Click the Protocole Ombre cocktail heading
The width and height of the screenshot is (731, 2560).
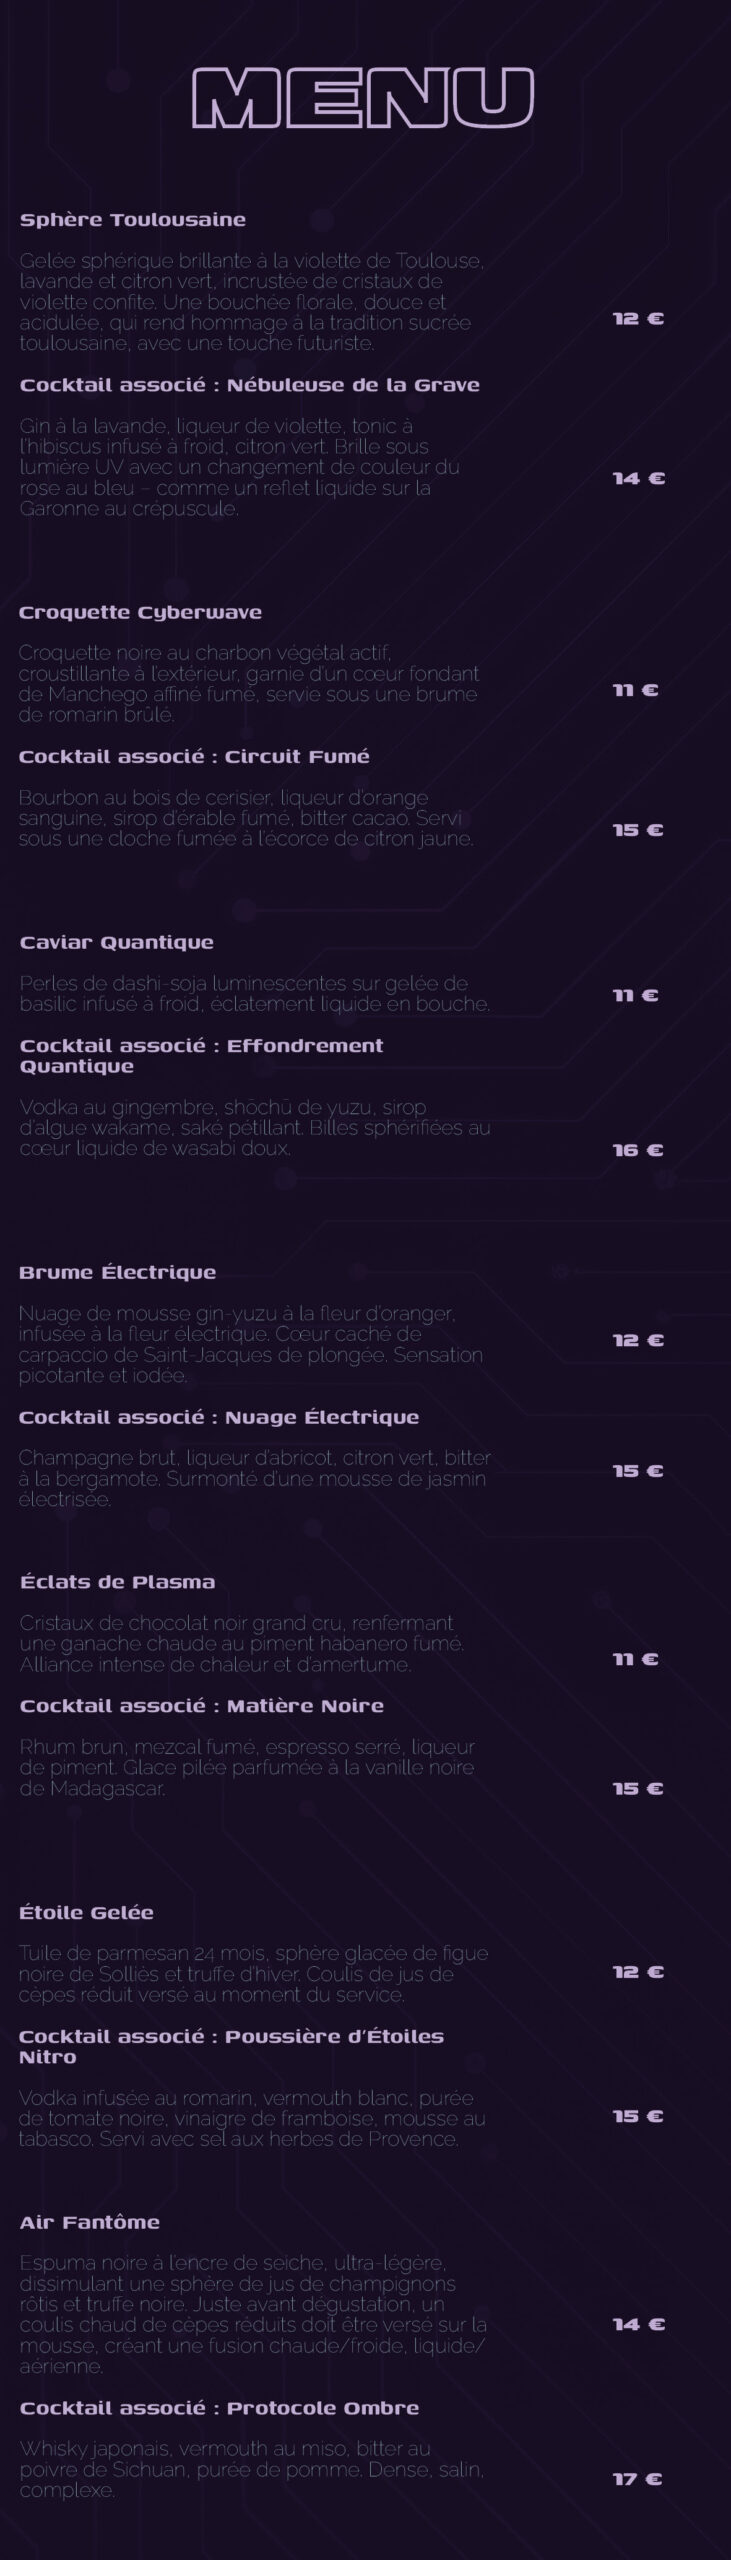[x=220, y=2409]
